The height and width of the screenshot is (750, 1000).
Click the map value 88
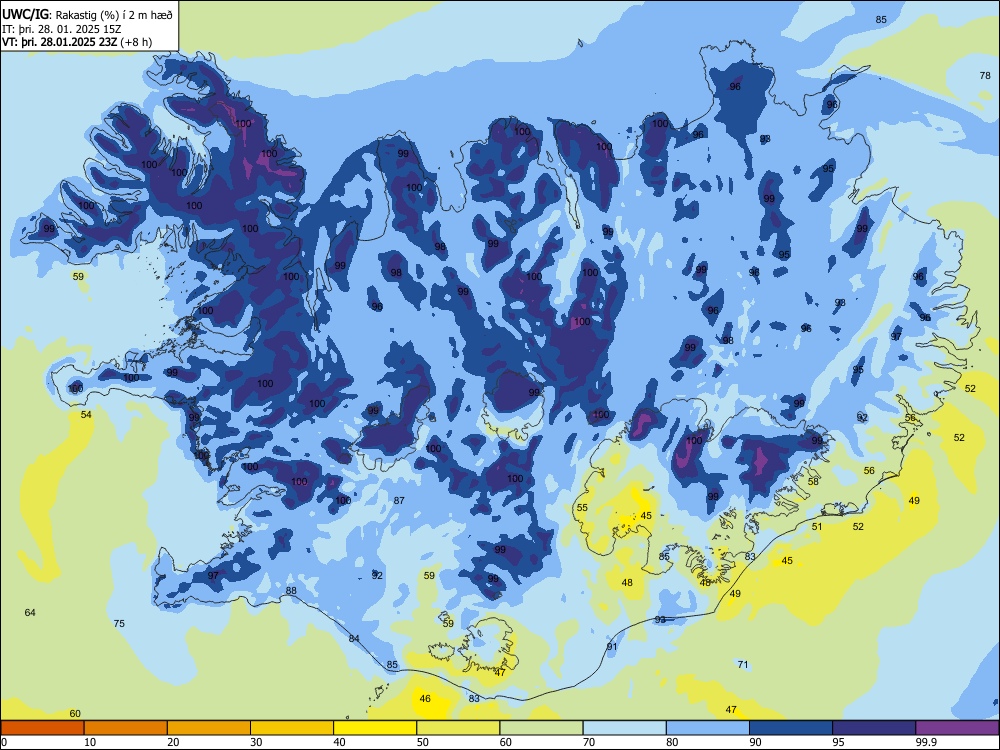coord(291,591)
